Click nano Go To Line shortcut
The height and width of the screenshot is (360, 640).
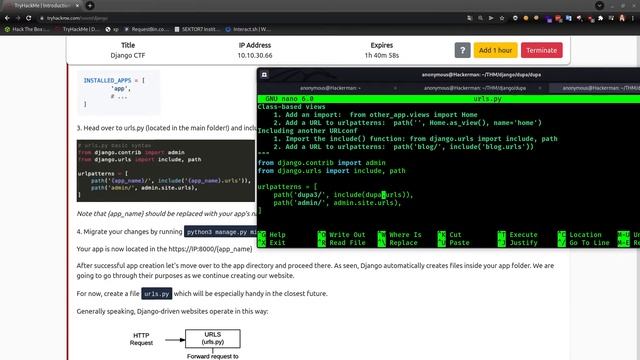pyautogui.click(x=584, y=243)
